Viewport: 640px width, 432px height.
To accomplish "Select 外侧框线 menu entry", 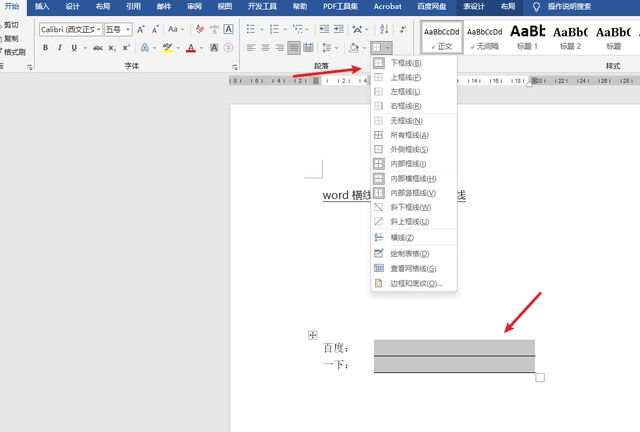I will (x=413, y=149).
